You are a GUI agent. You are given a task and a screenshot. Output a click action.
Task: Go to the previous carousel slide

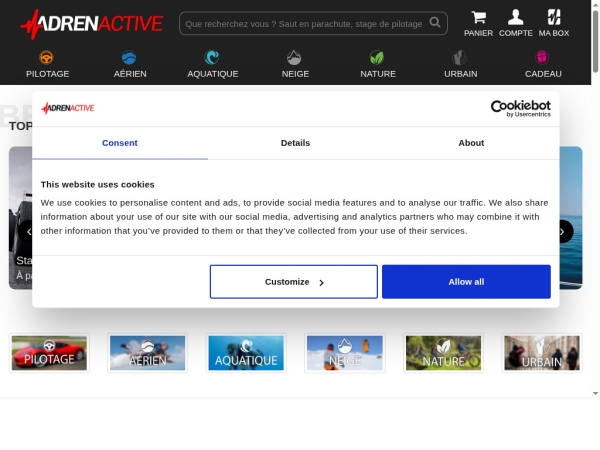28,232
